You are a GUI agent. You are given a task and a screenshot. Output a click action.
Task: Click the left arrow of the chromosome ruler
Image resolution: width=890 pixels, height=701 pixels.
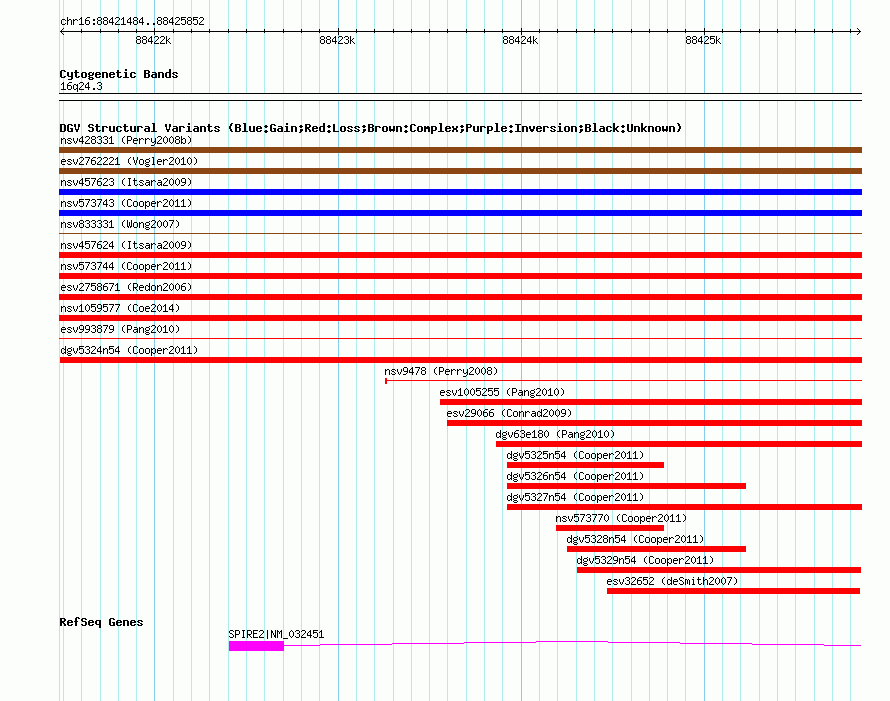tap(62, 32)
